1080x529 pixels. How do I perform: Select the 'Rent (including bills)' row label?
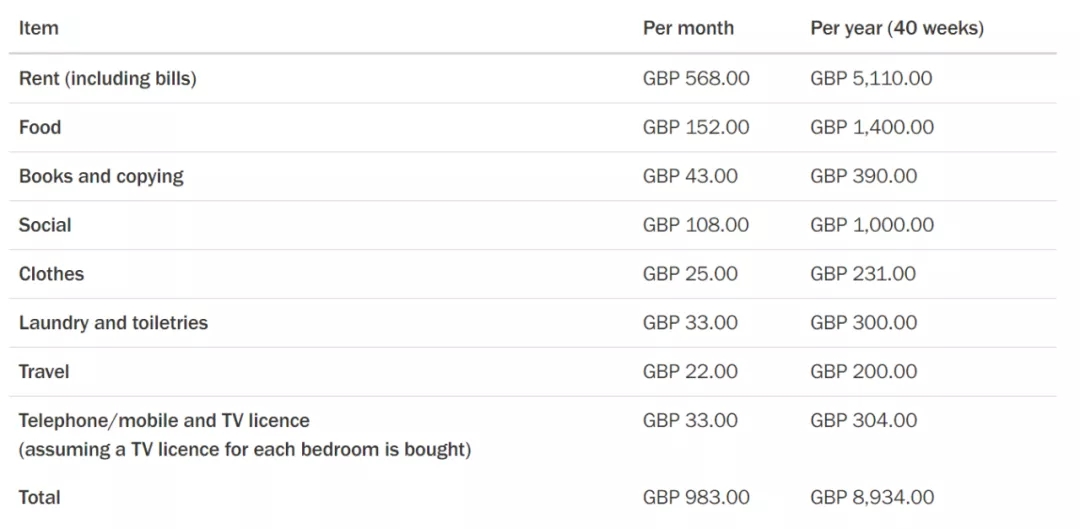(x=107, y=78)
